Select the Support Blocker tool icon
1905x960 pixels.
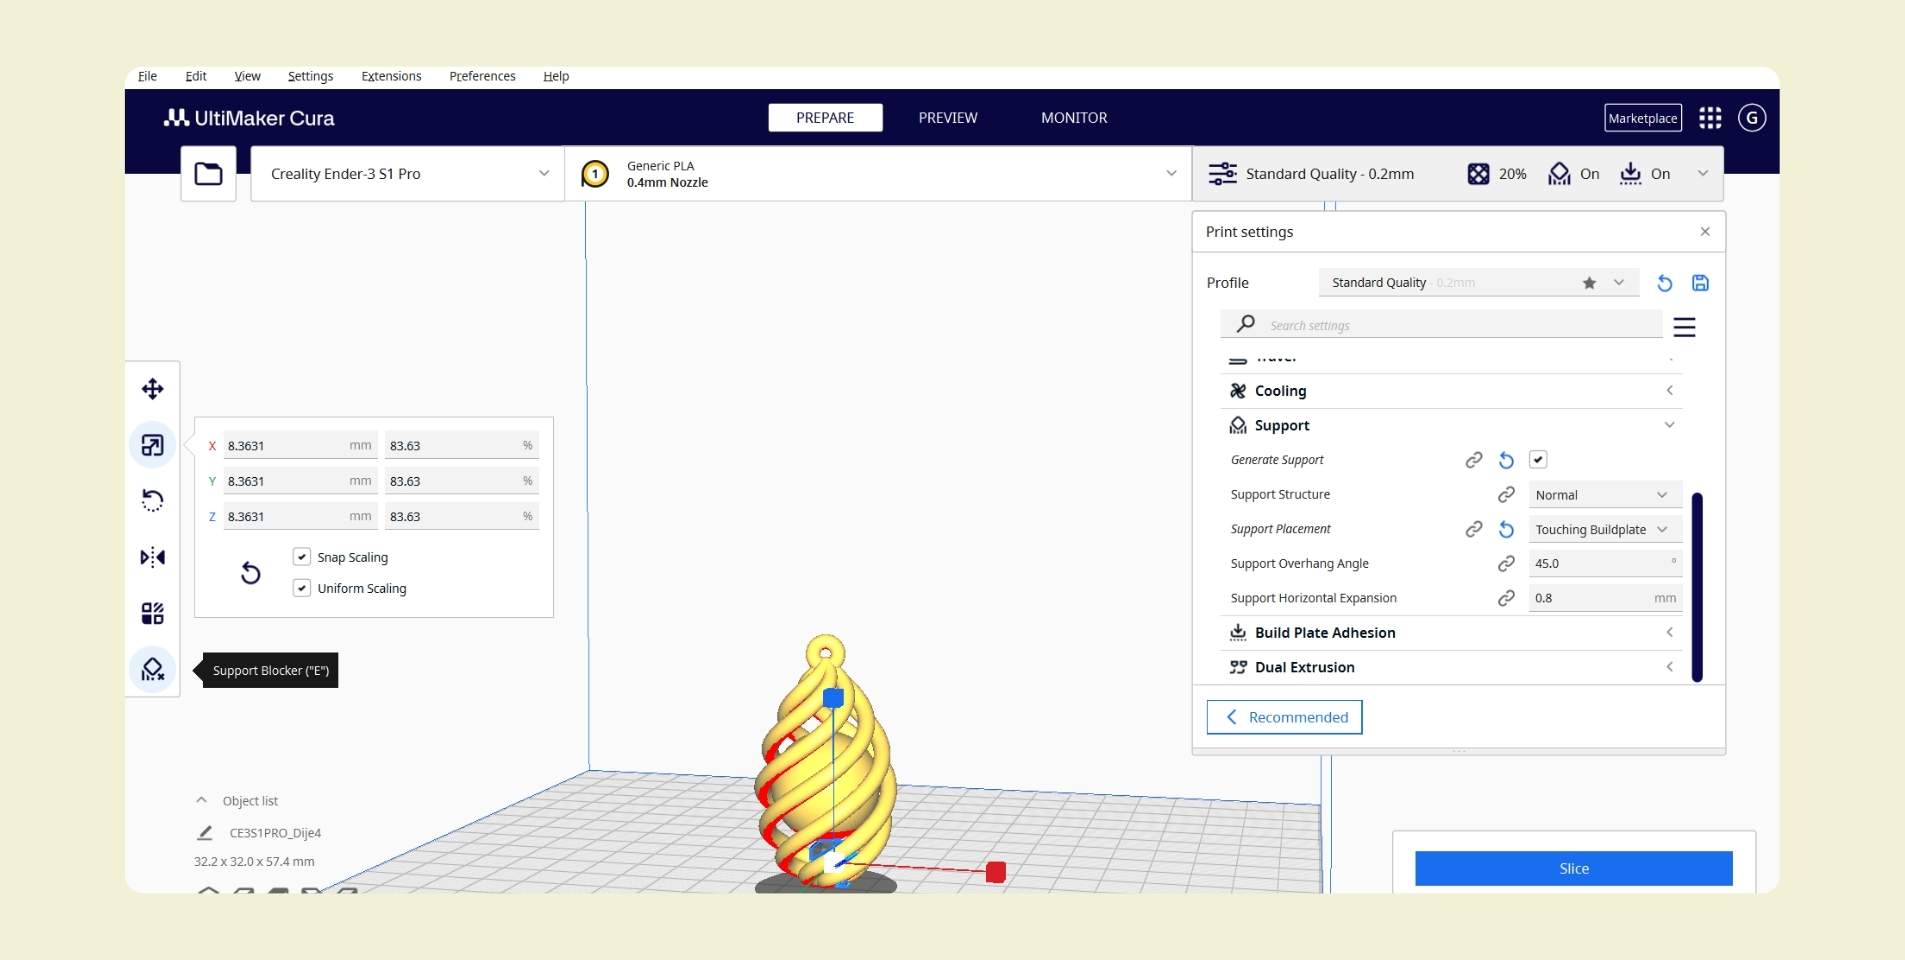coord(152,669)
